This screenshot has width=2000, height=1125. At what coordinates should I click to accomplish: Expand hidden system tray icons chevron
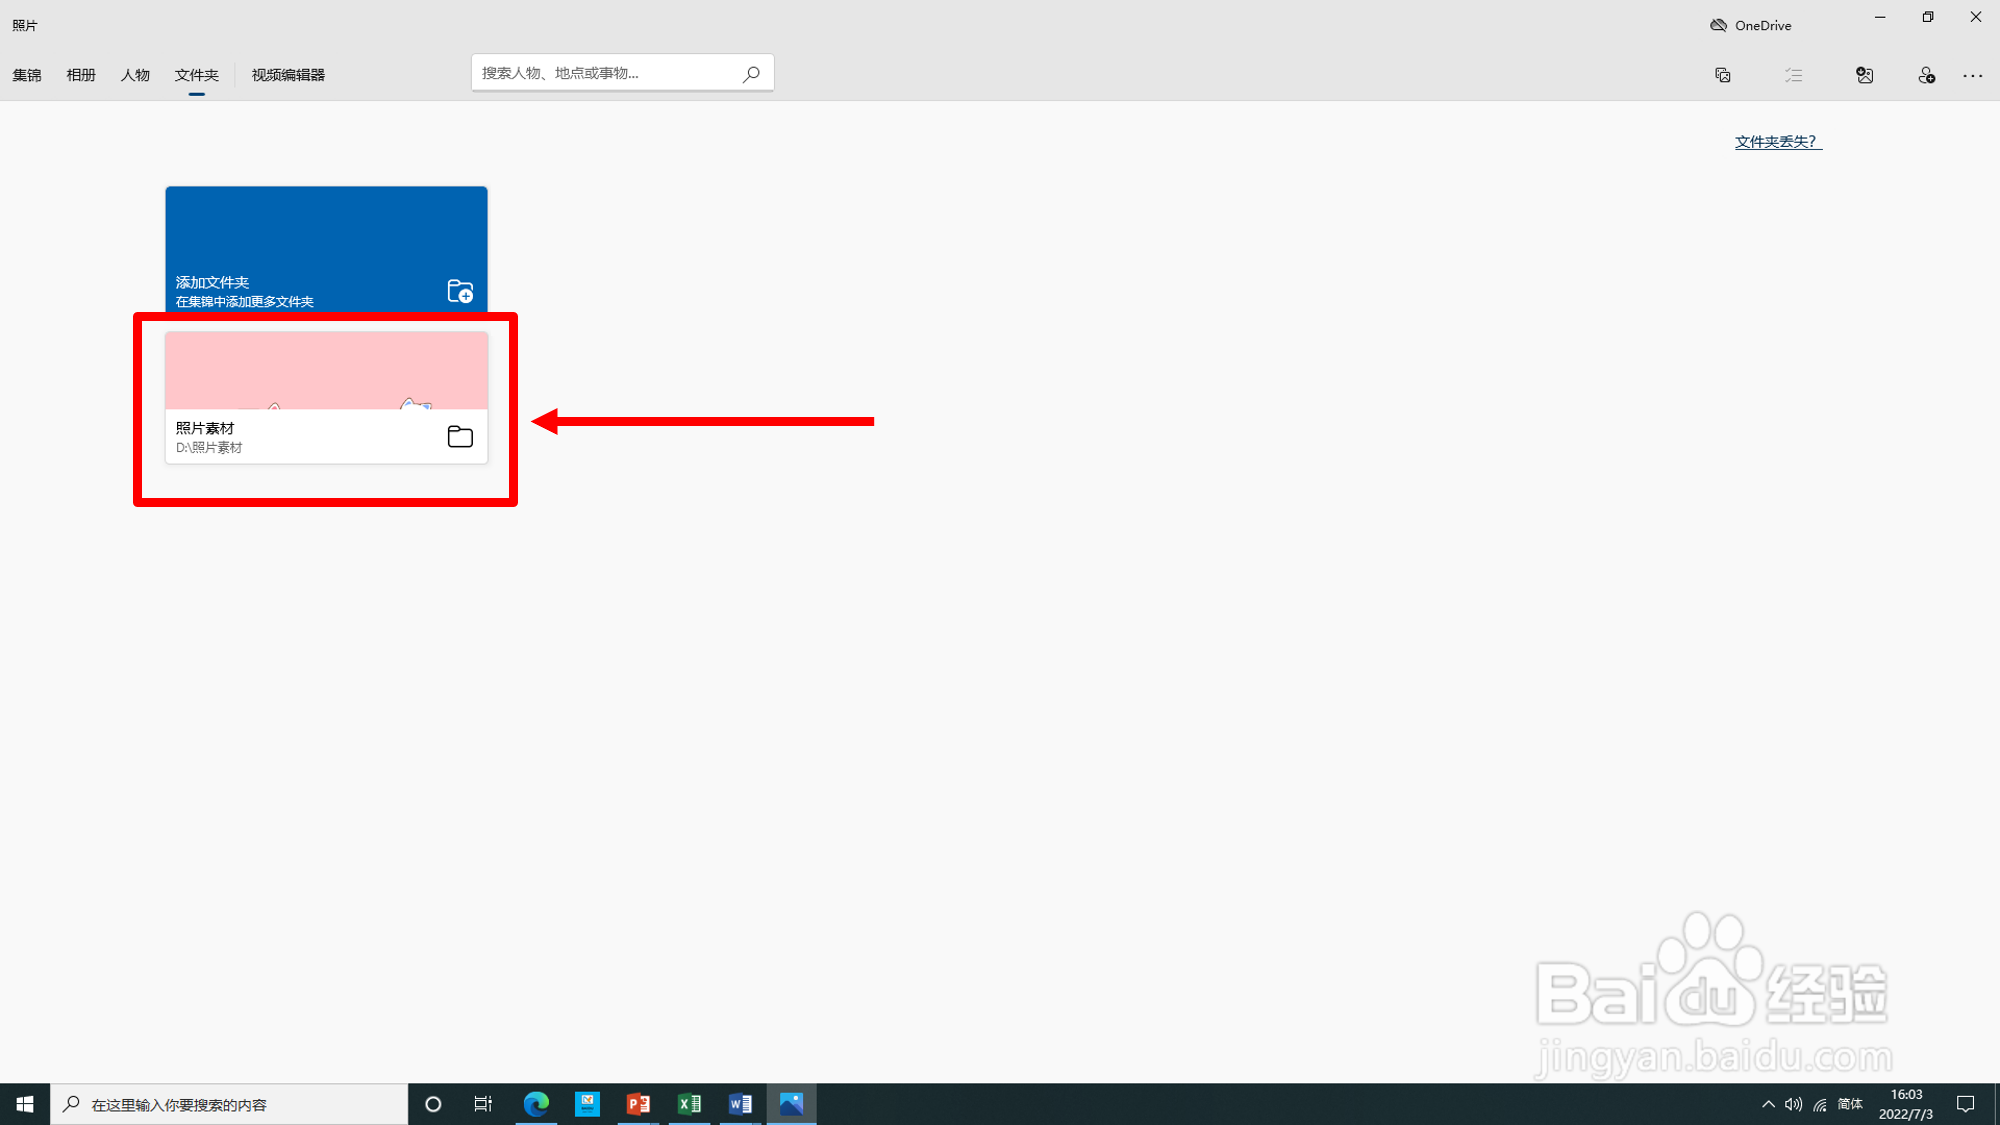pos(1768,1104)
